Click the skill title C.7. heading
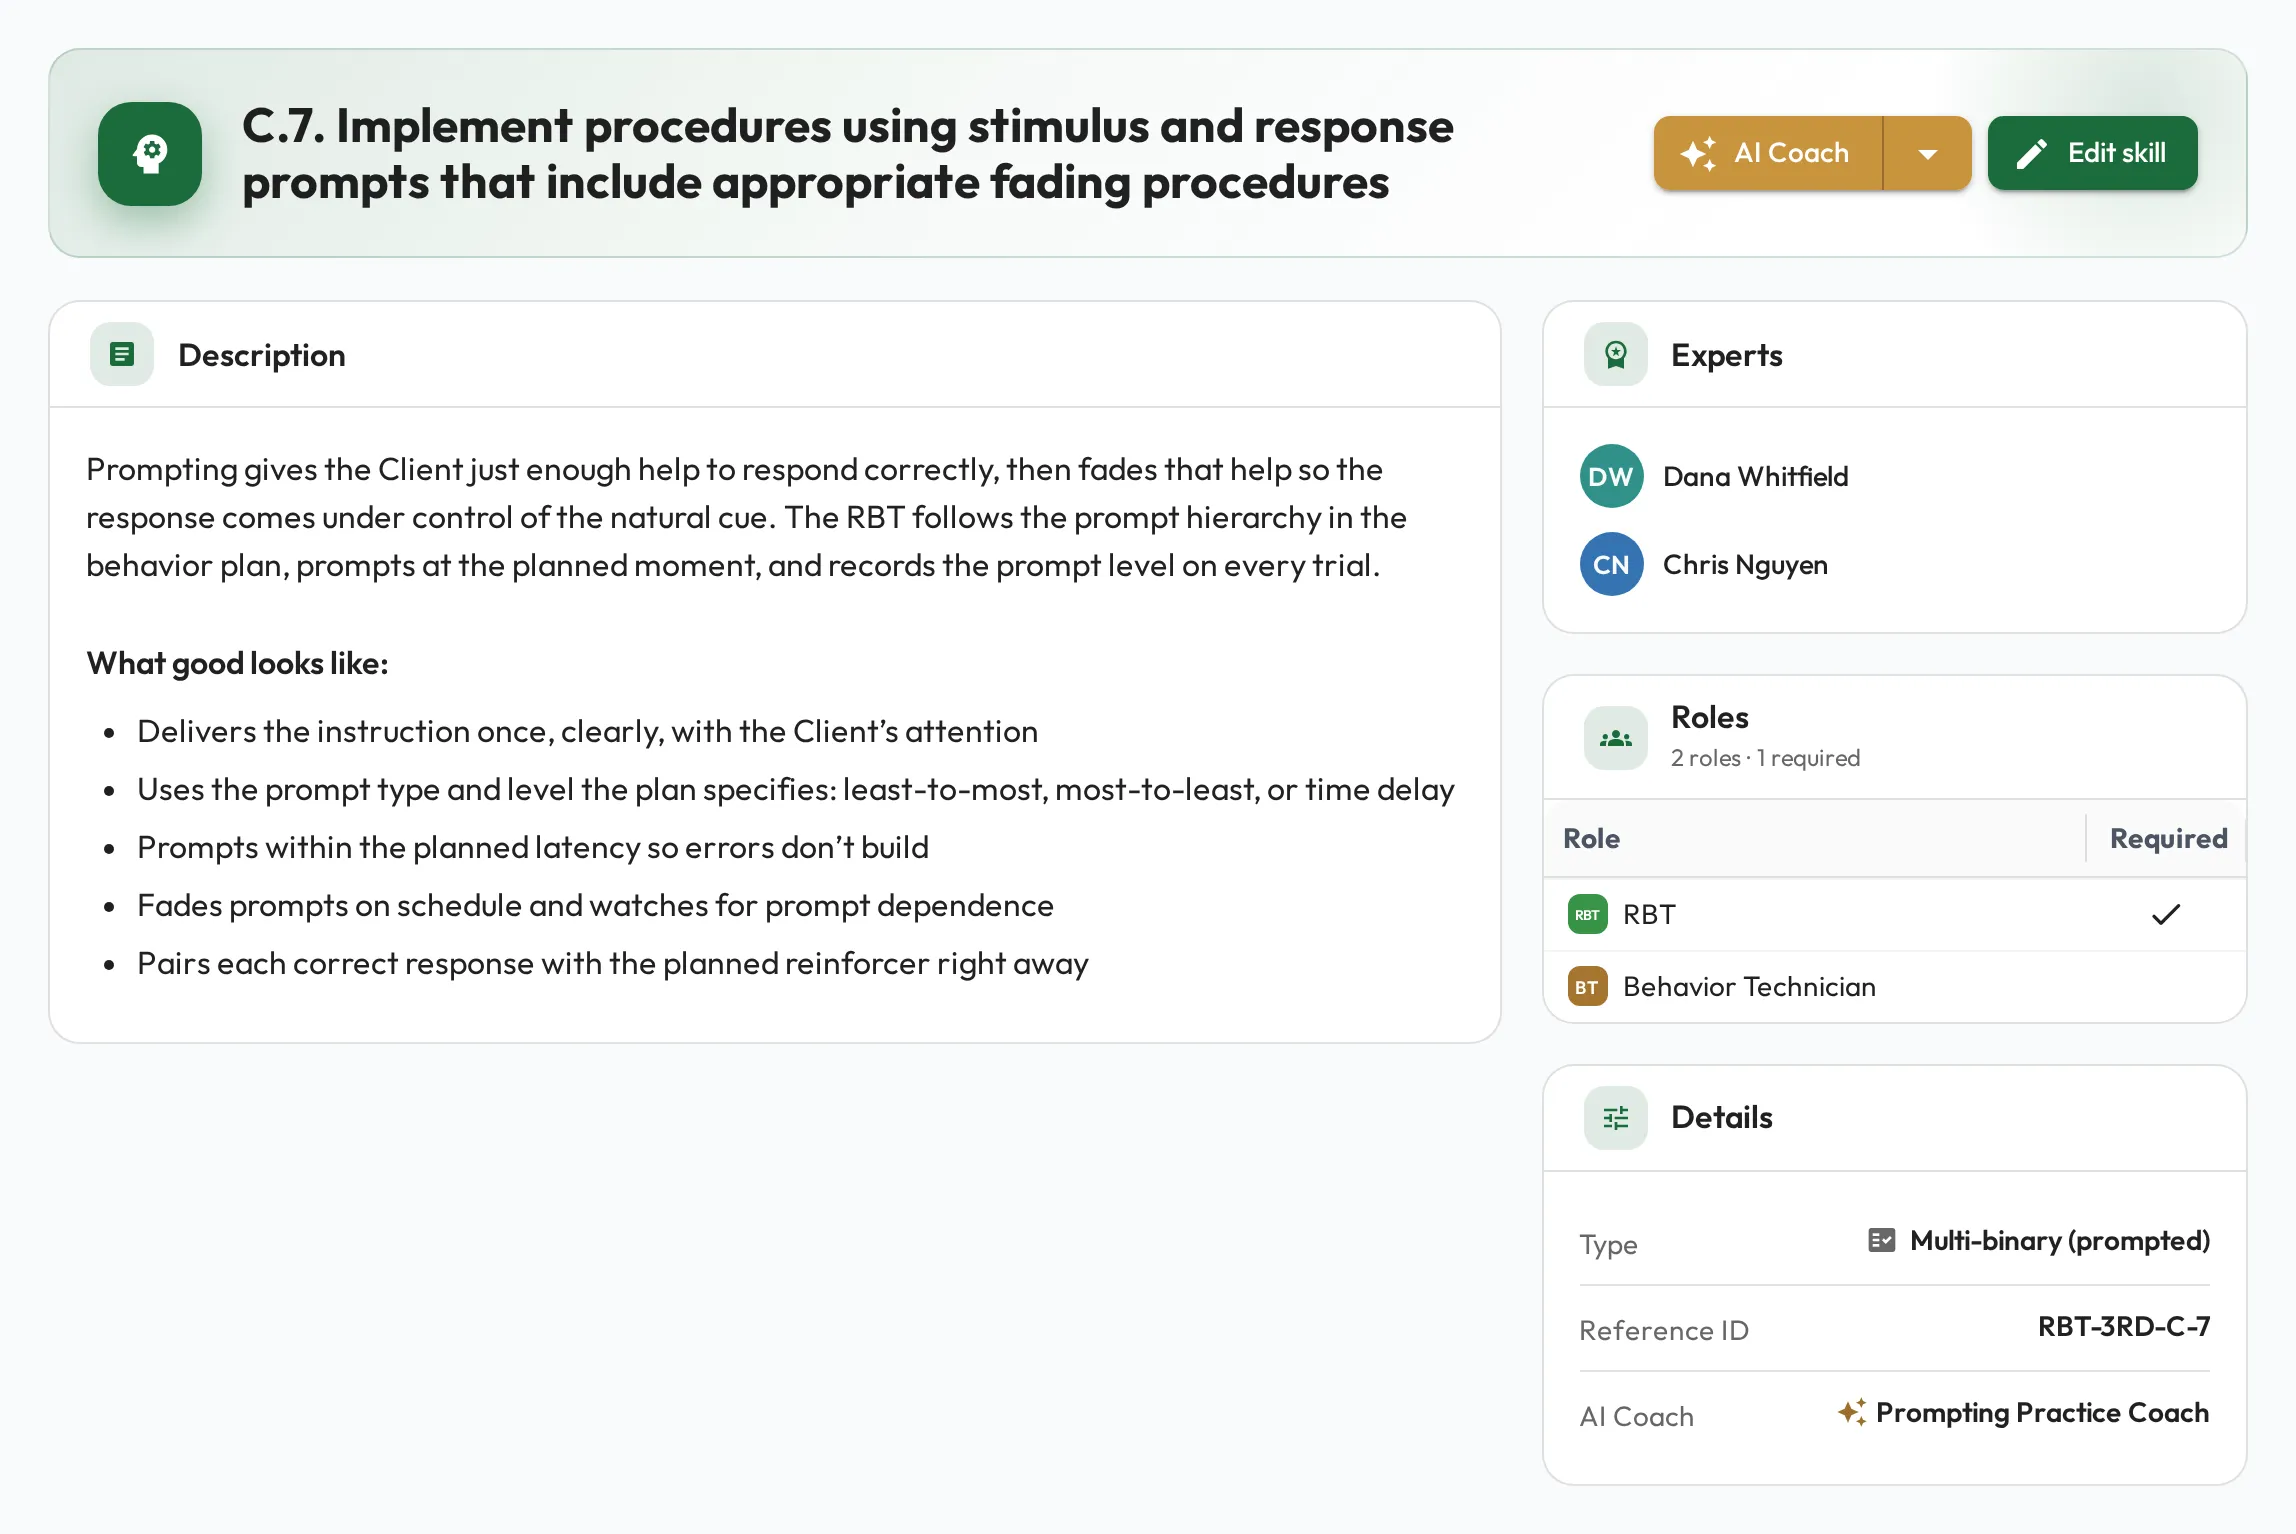This screenshot has height=1534, width=2296. tap(847, 153)
